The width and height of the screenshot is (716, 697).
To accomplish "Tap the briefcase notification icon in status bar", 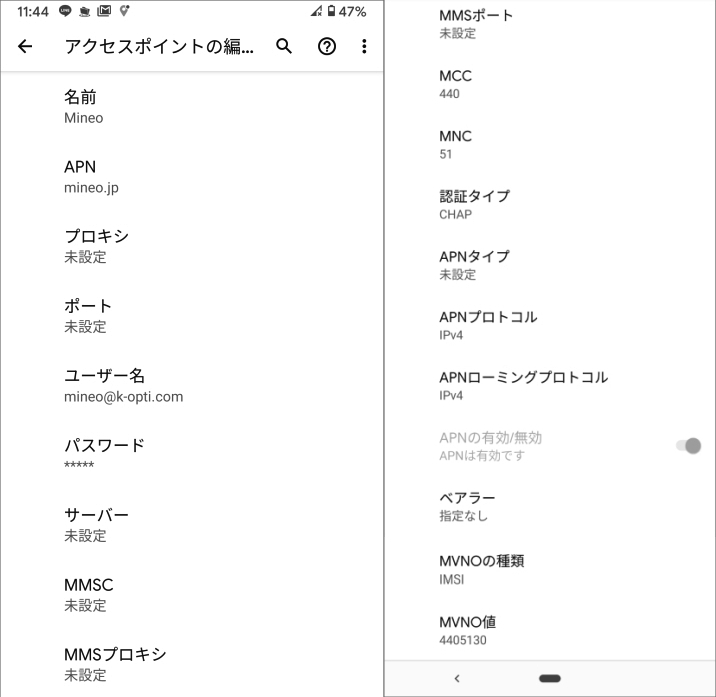I will 84,11.
